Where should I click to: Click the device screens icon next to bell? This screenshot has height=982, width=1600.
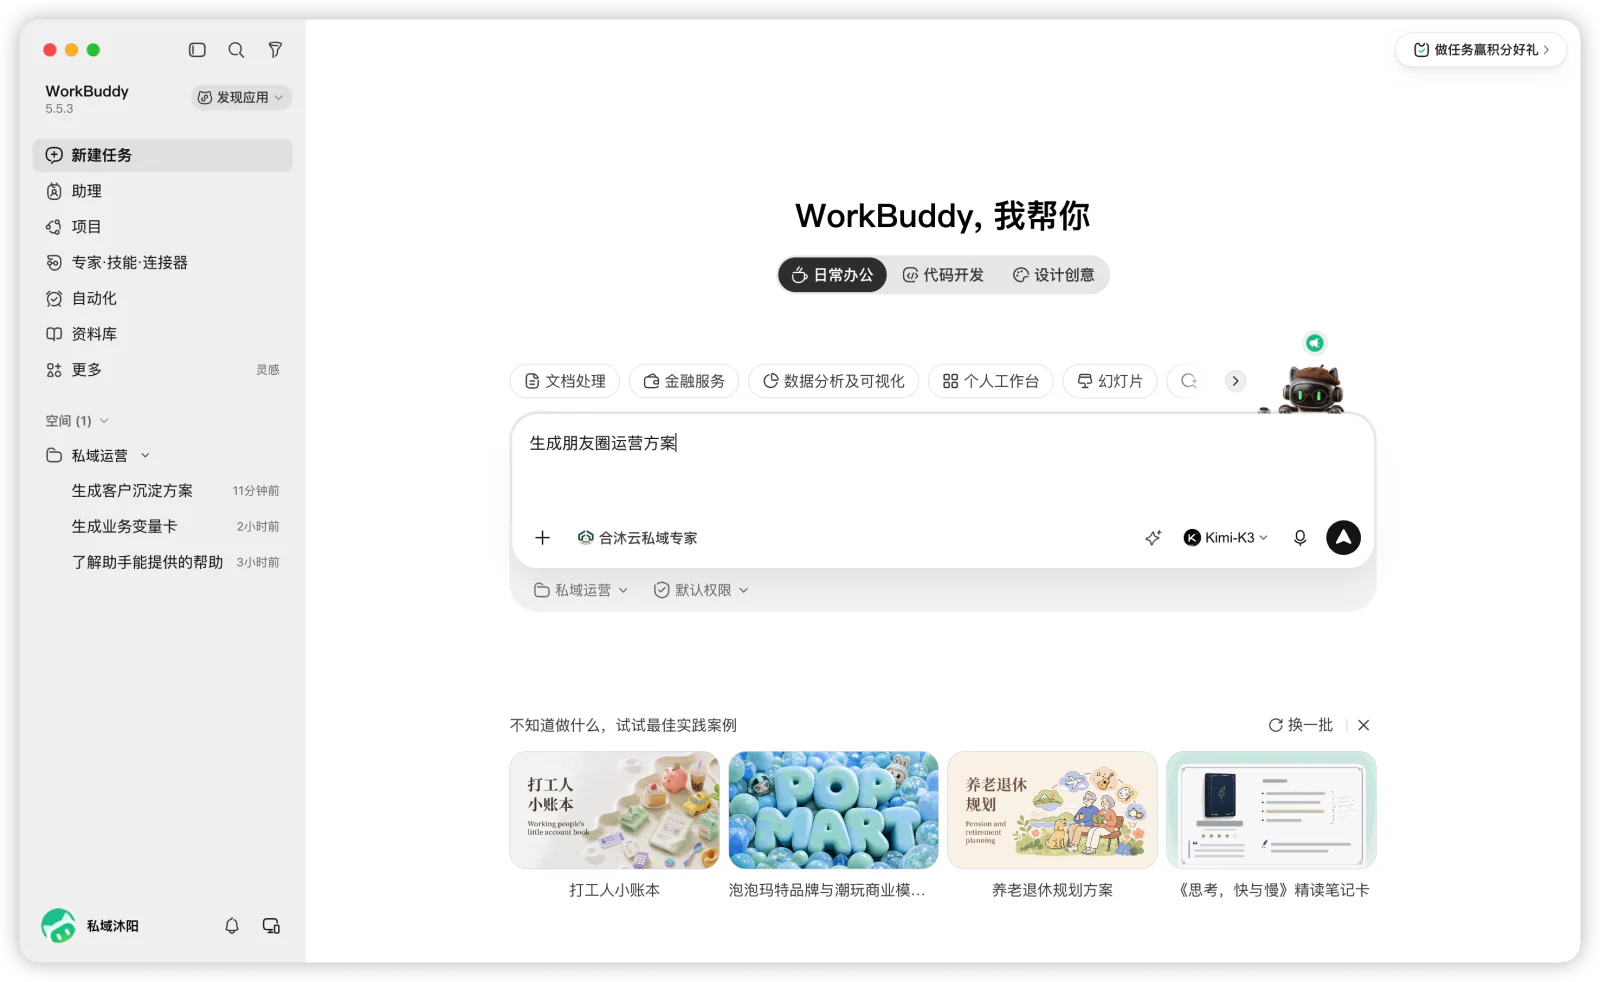[271, 926]
